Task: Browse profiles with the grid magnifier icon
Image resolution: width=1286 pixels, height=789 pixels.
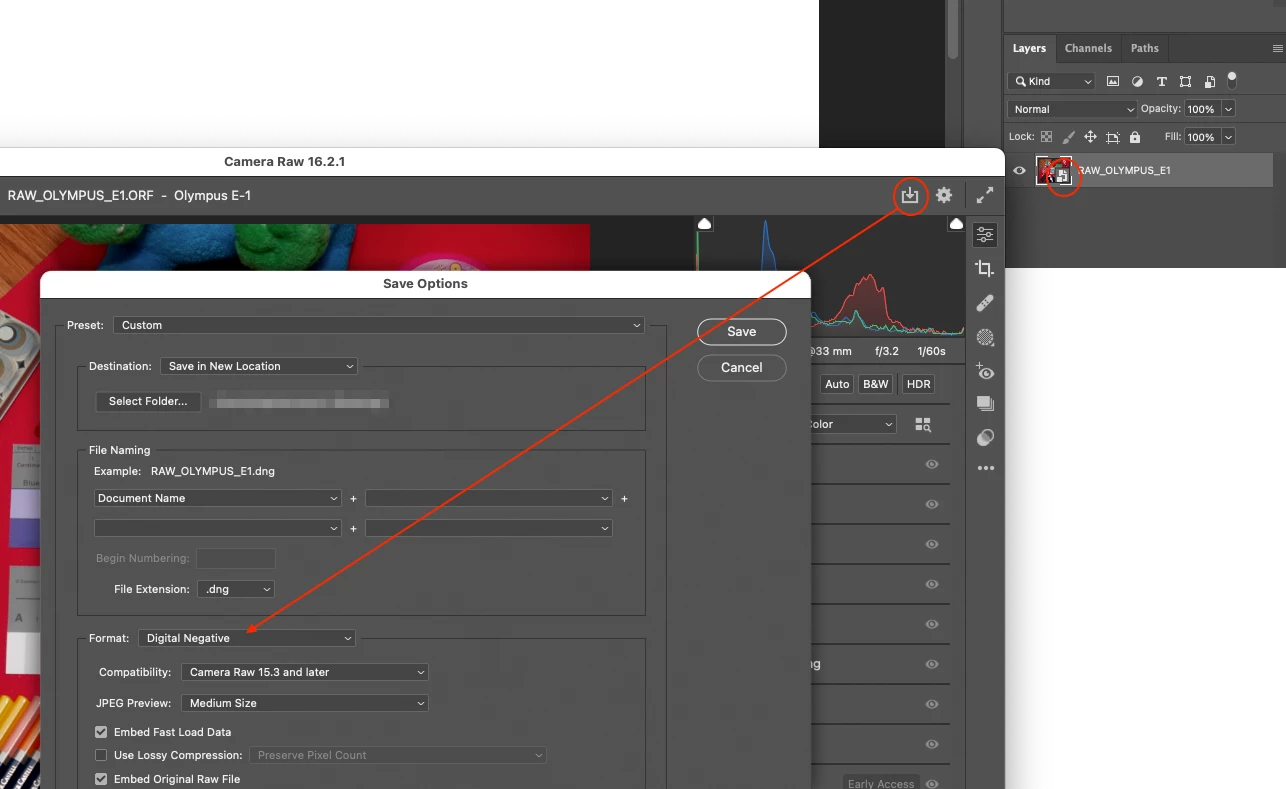Action: [x=923, y=425]
